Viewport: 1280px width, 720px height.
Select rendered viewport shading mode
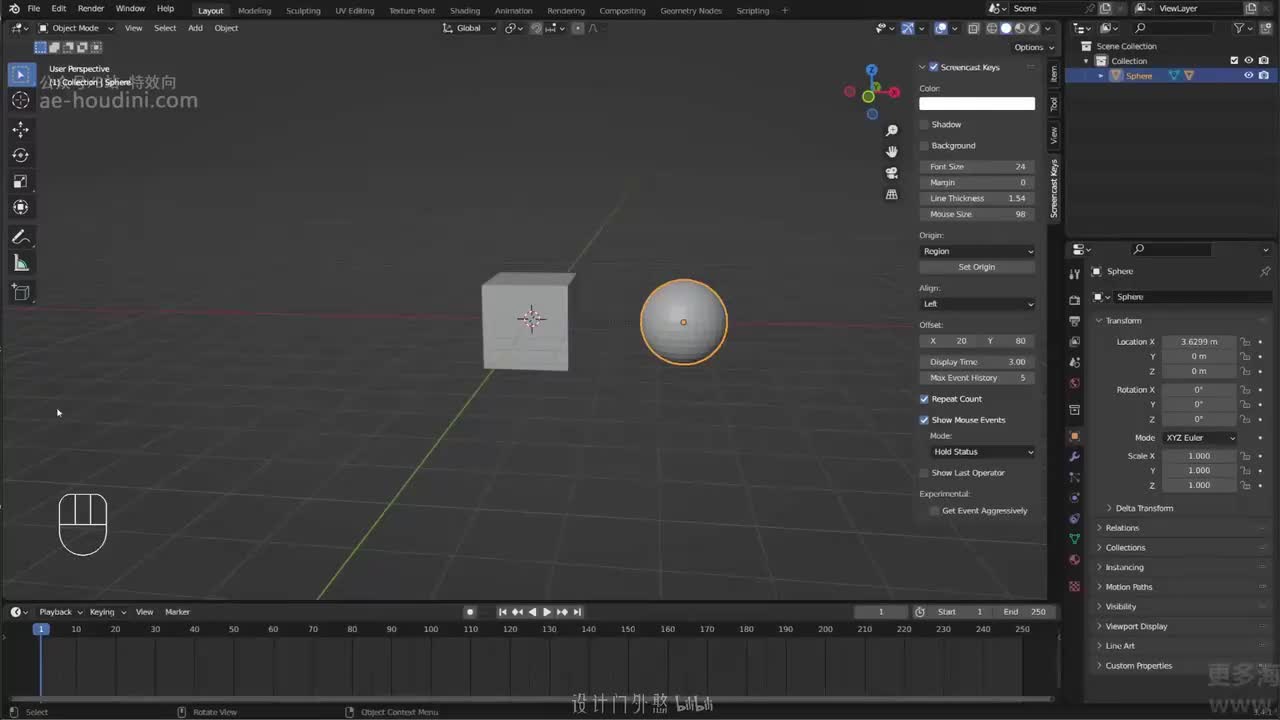coord(1034,28)
